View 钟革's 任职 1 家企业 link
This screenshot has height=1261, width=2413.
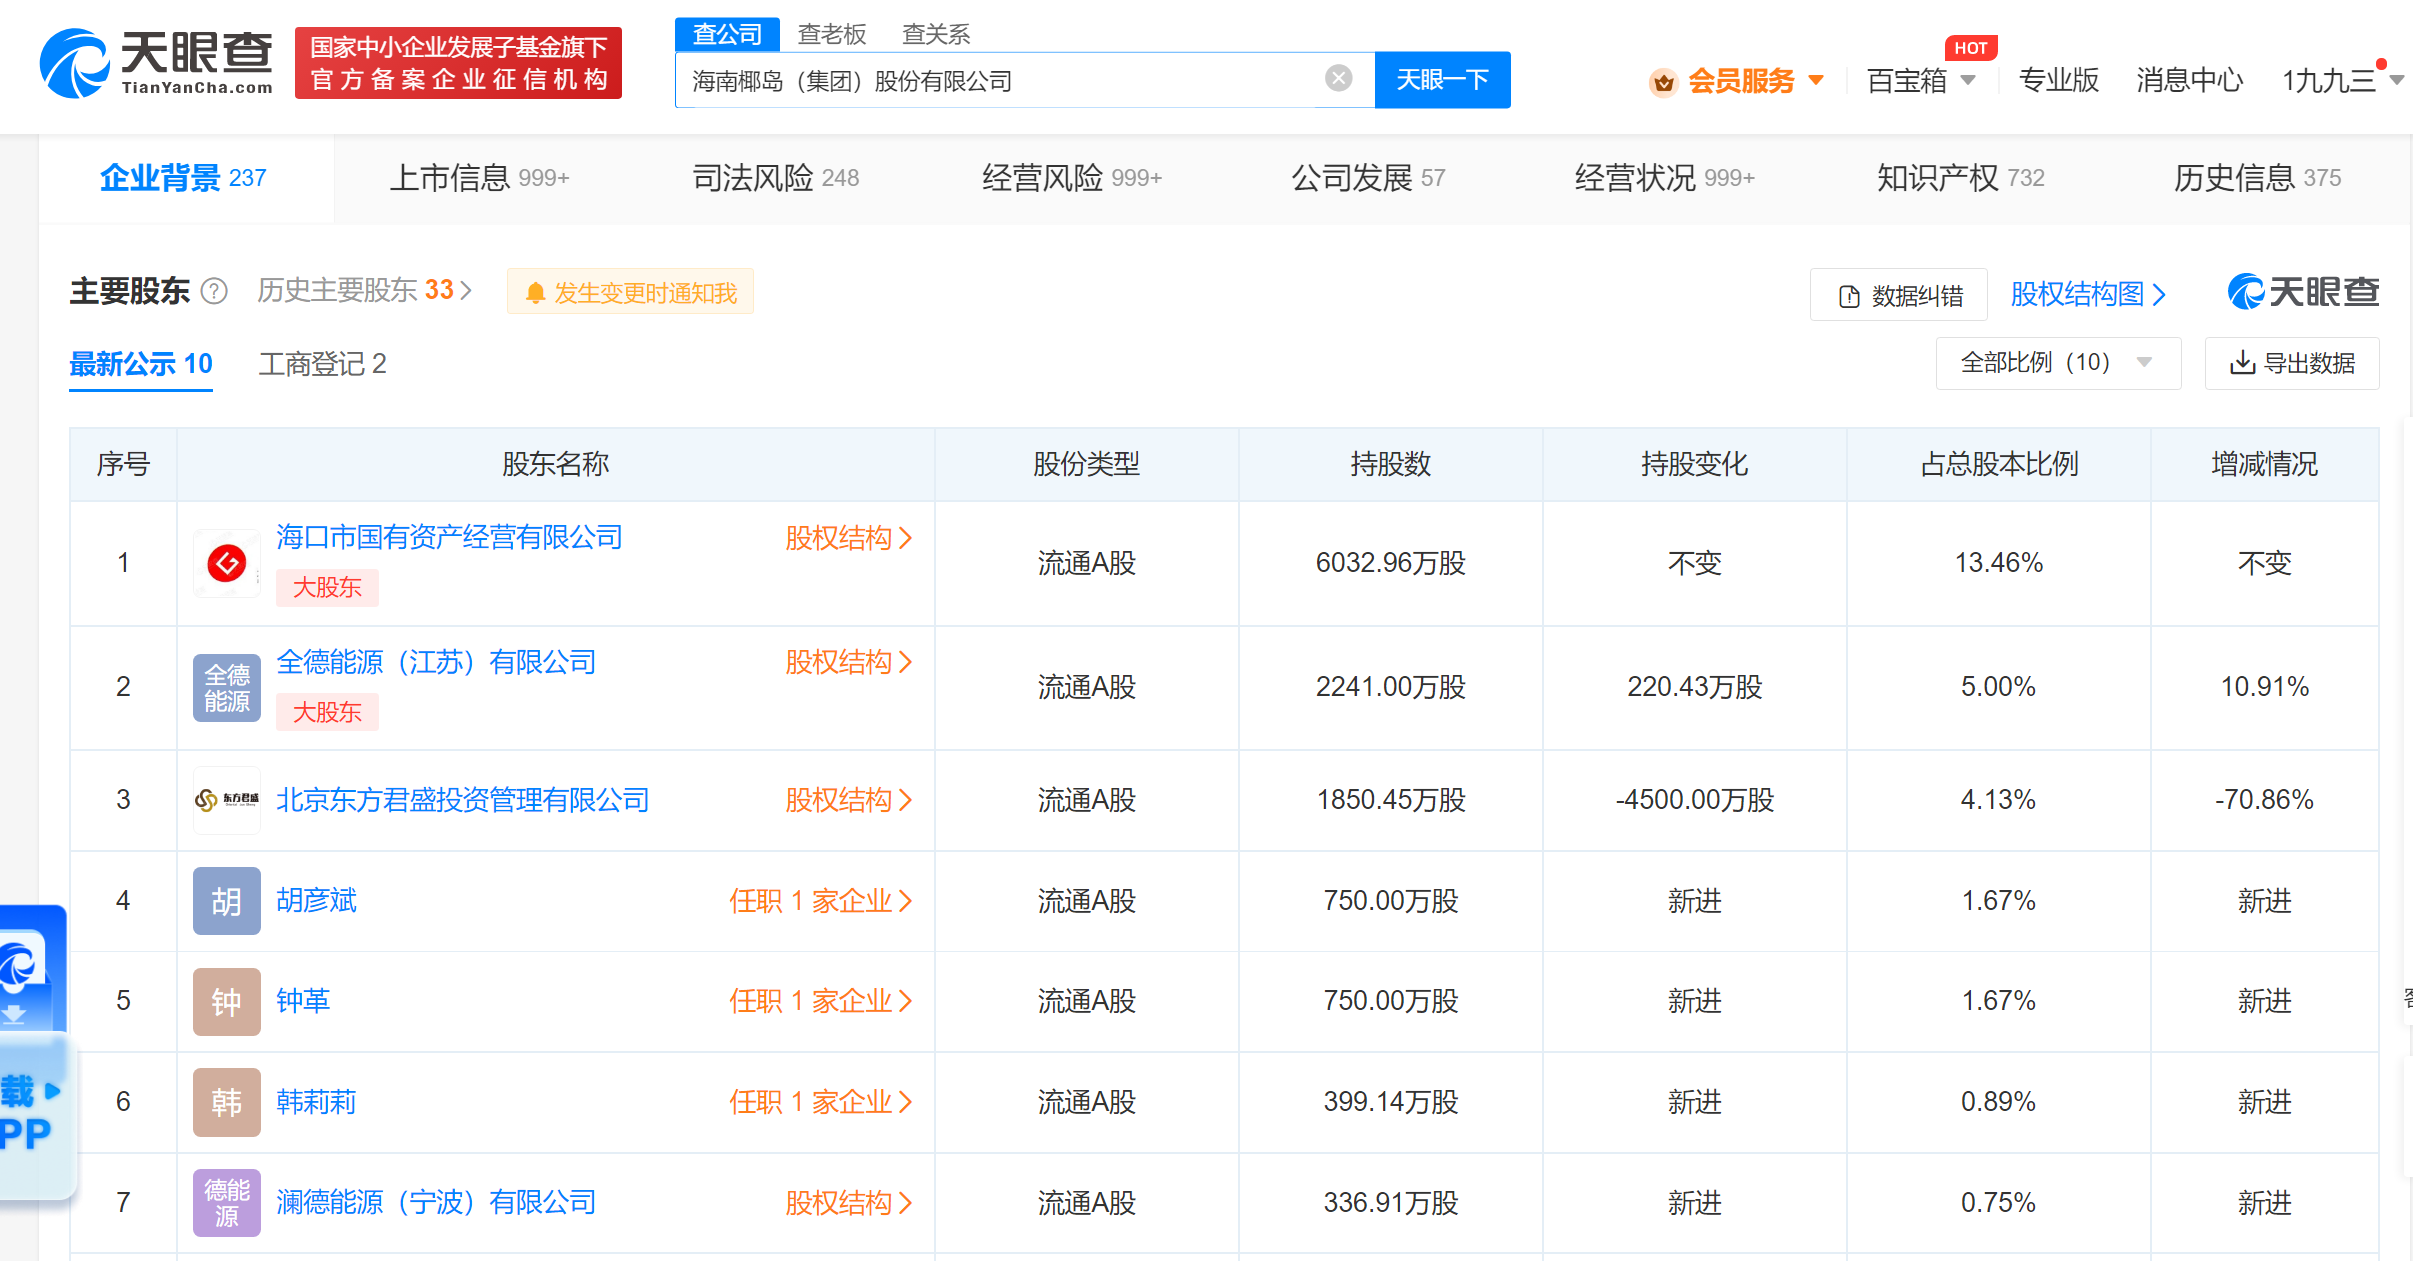click(820, 1001)
